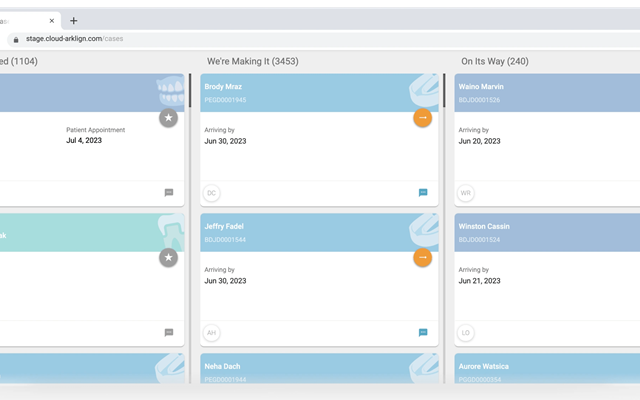Click AH avatar on Jeffry Fadel card
This screenshot has height=400, width=640.
(211, 333)
